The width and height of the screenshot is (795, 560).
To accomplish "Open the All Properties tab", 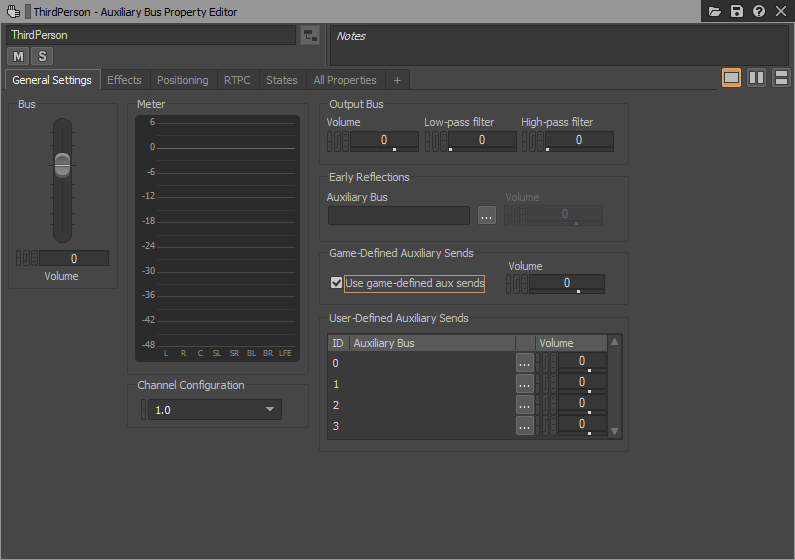I will tap(345, 80).
